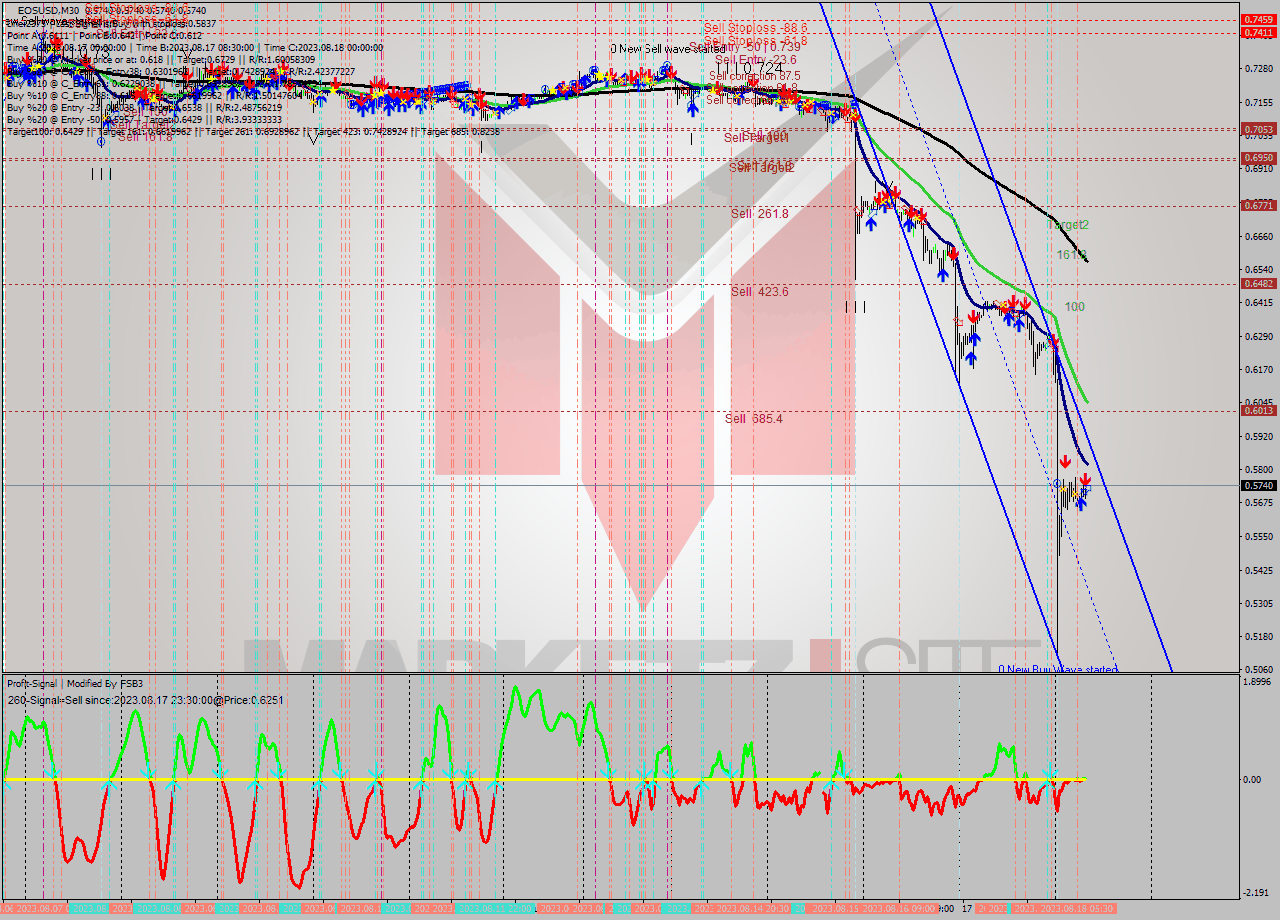This screenshot has width=1280, height=920.
Task: Click the 2023.08.16 09:00 time label
Action: [x=899, y=909]
